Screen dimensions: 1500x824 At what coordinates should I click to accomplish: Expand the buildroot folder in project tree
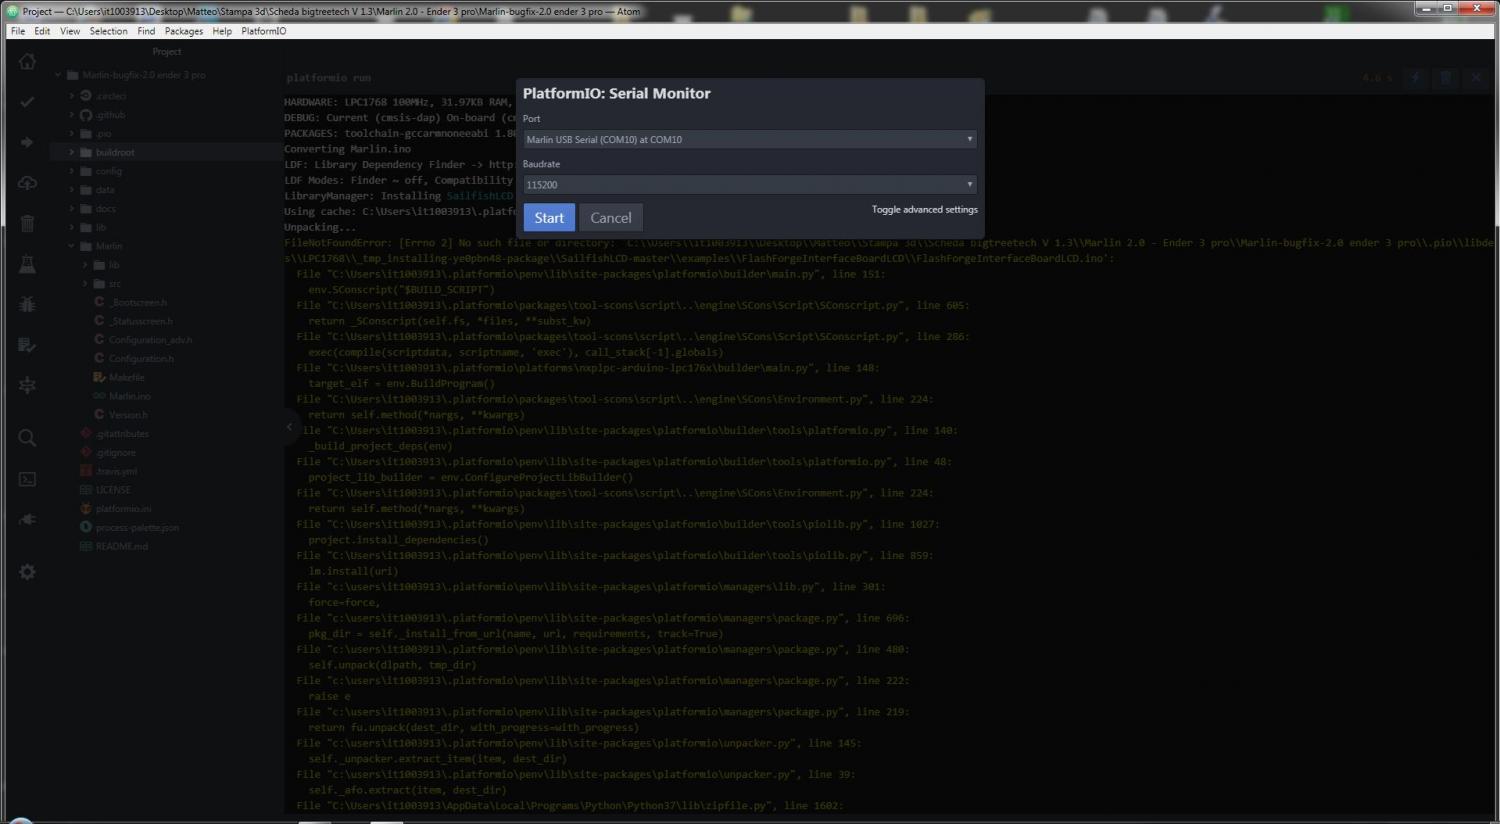point(114,153)
